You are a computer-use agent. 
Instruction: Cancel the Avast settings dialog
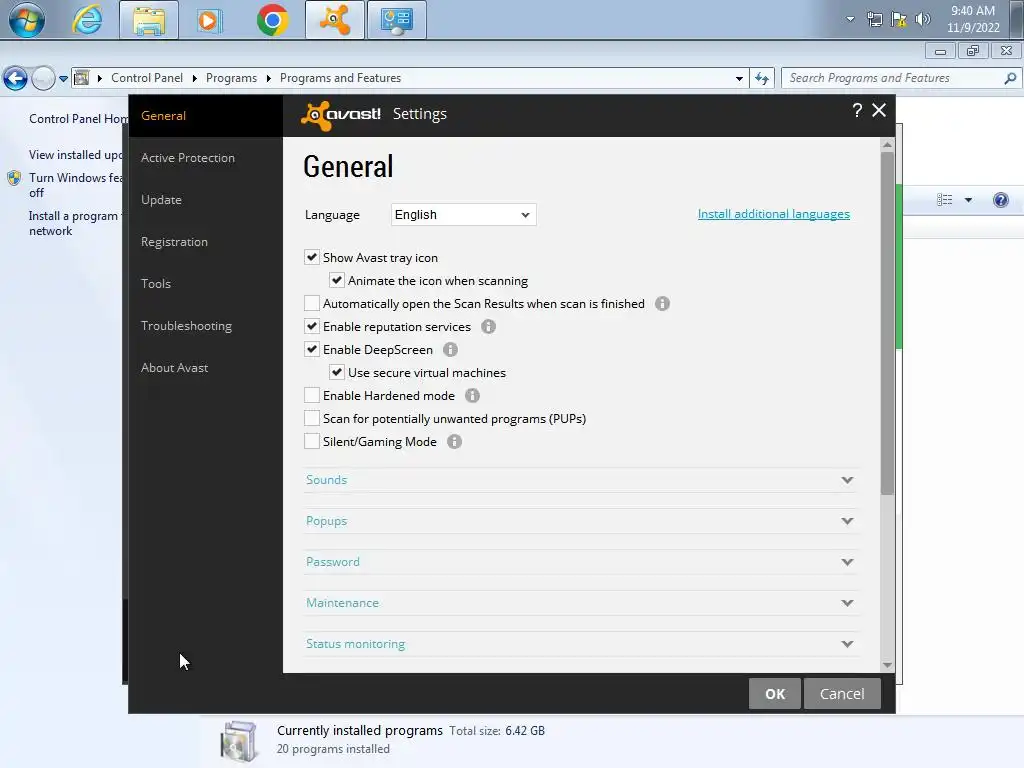pos(842,694)
